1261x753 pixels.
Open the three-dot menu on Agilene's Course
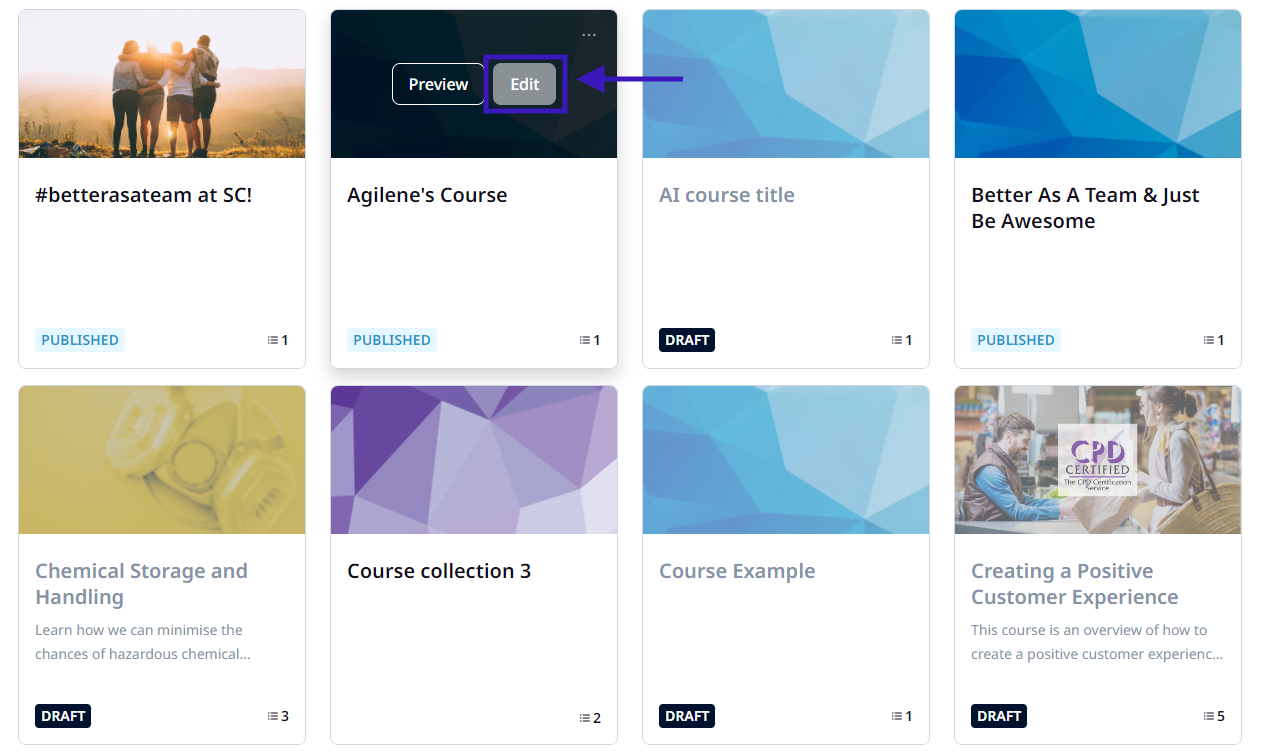(x=589, y=35)
